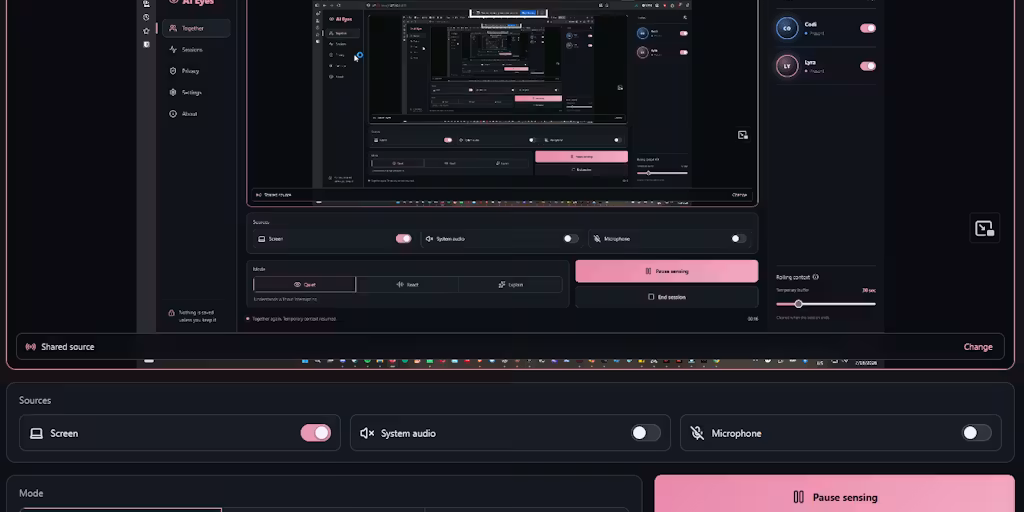
Task: Click the large muted System audio speaker icon
Action: pos(367,433)
